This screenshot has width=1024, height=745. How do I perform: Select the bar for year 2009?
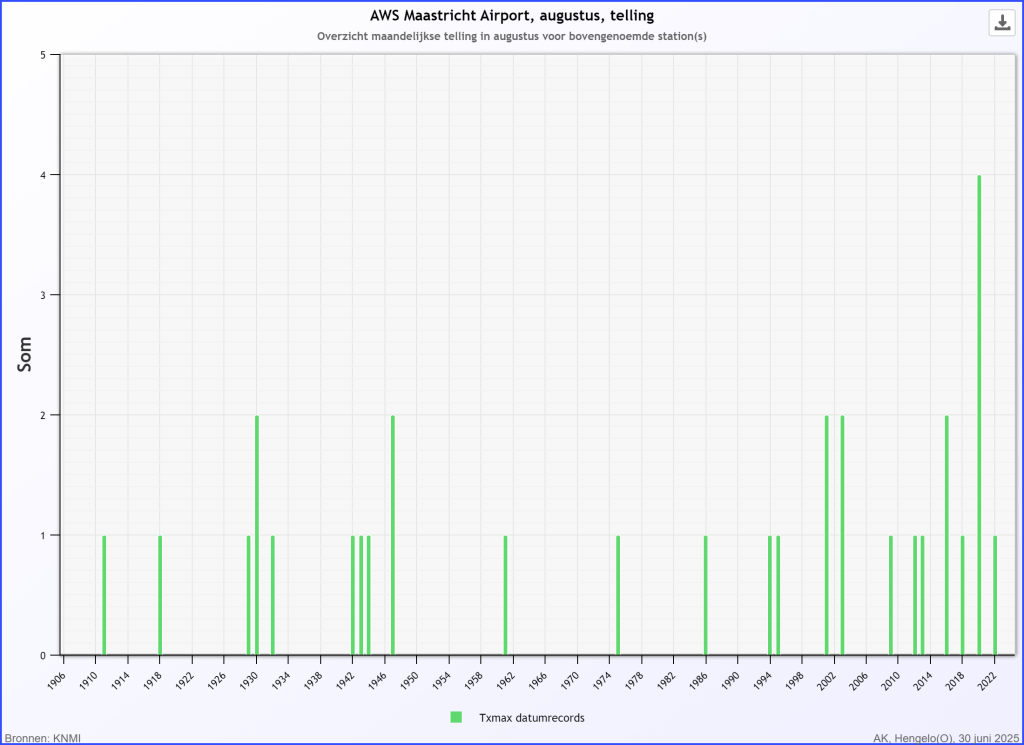coord(891,595)
